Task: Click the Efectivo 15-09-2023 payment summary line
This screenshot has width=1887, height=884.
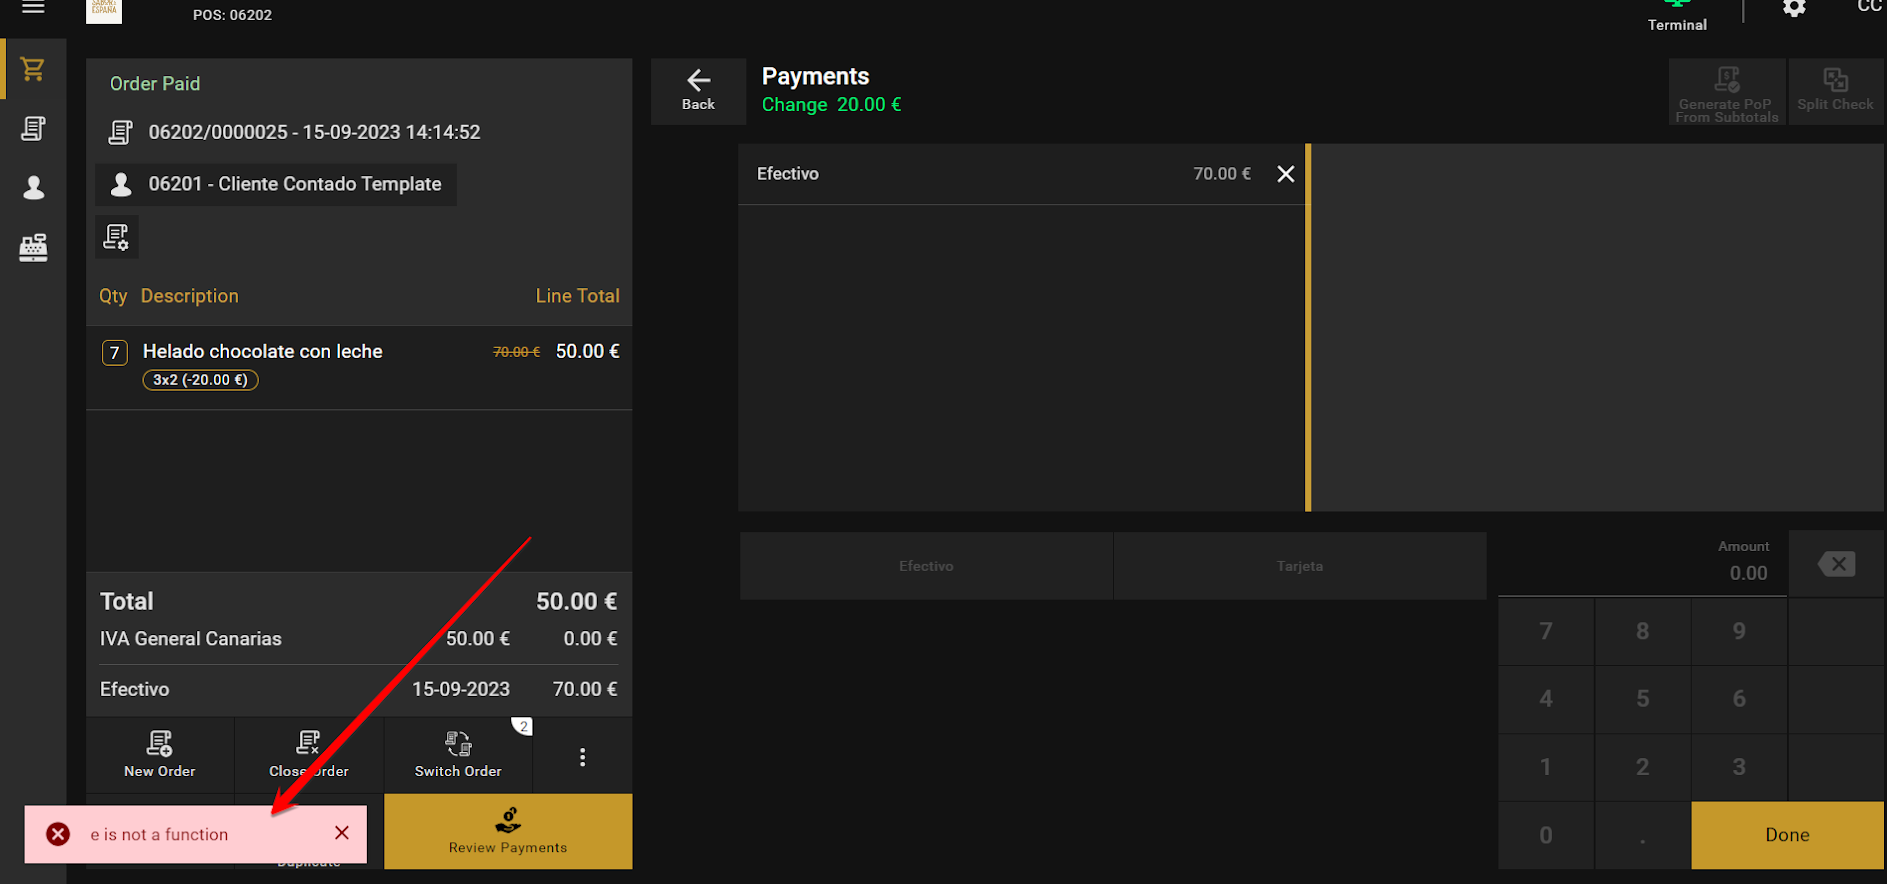Action: tap(359, 689)
